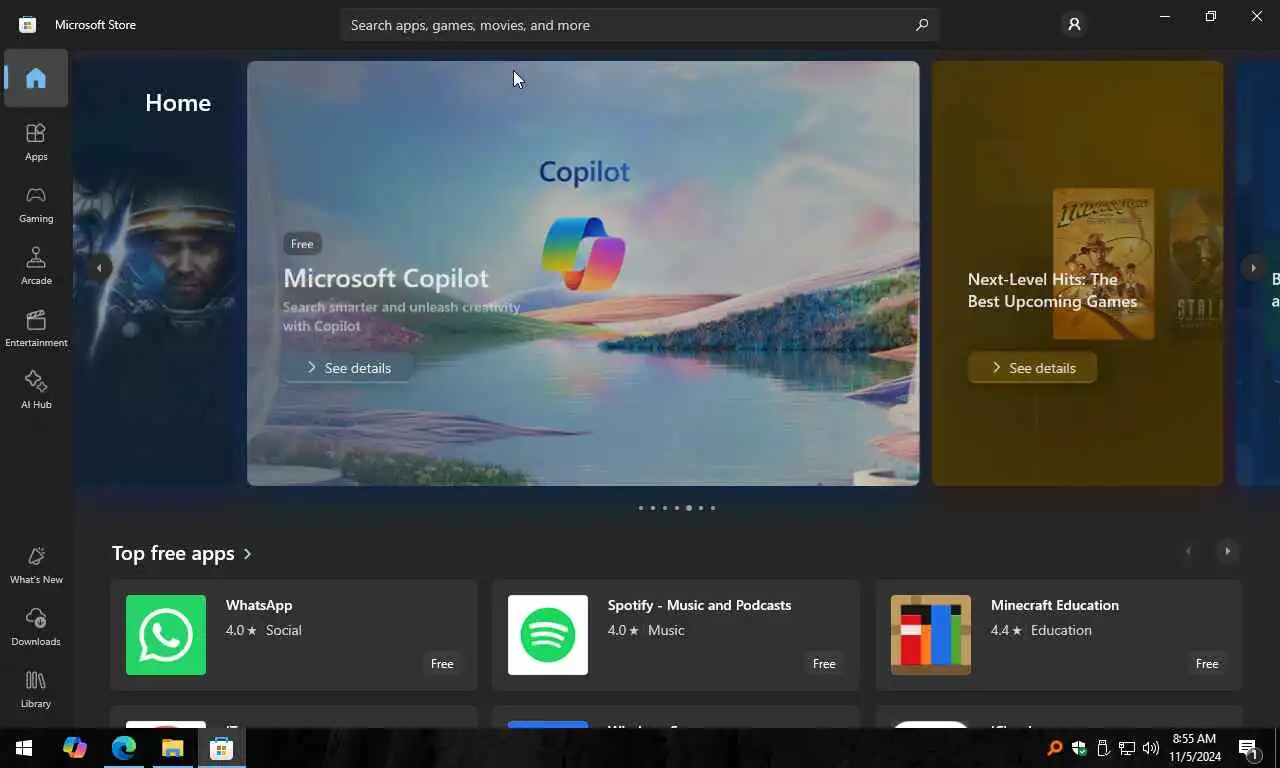Click the Copilot logo in banner
This screenshot has width=1280, height=768.
[x=584, y=253]
